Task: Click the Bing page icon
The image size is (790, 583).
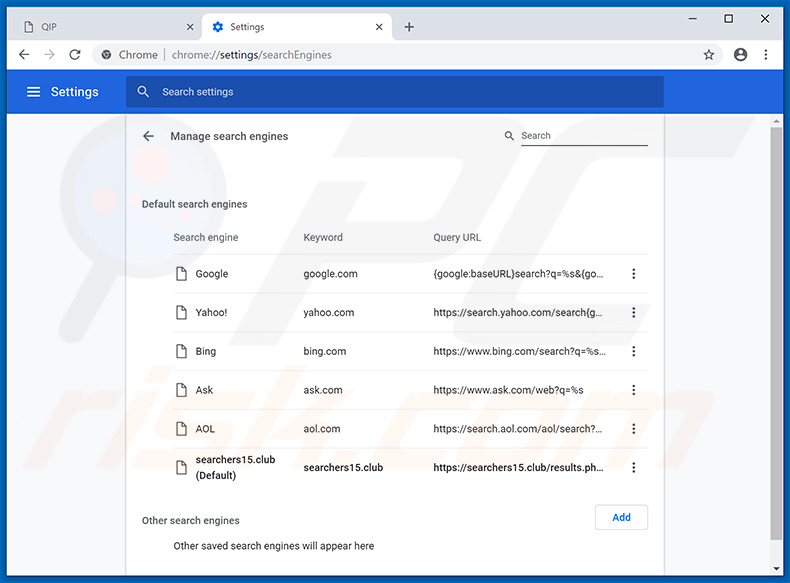Action: click(181, 351)
